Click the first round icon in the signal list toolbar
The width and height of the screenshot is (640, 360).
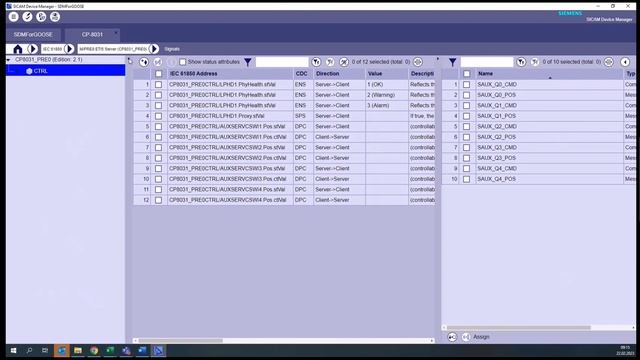[x=144, y=62]
